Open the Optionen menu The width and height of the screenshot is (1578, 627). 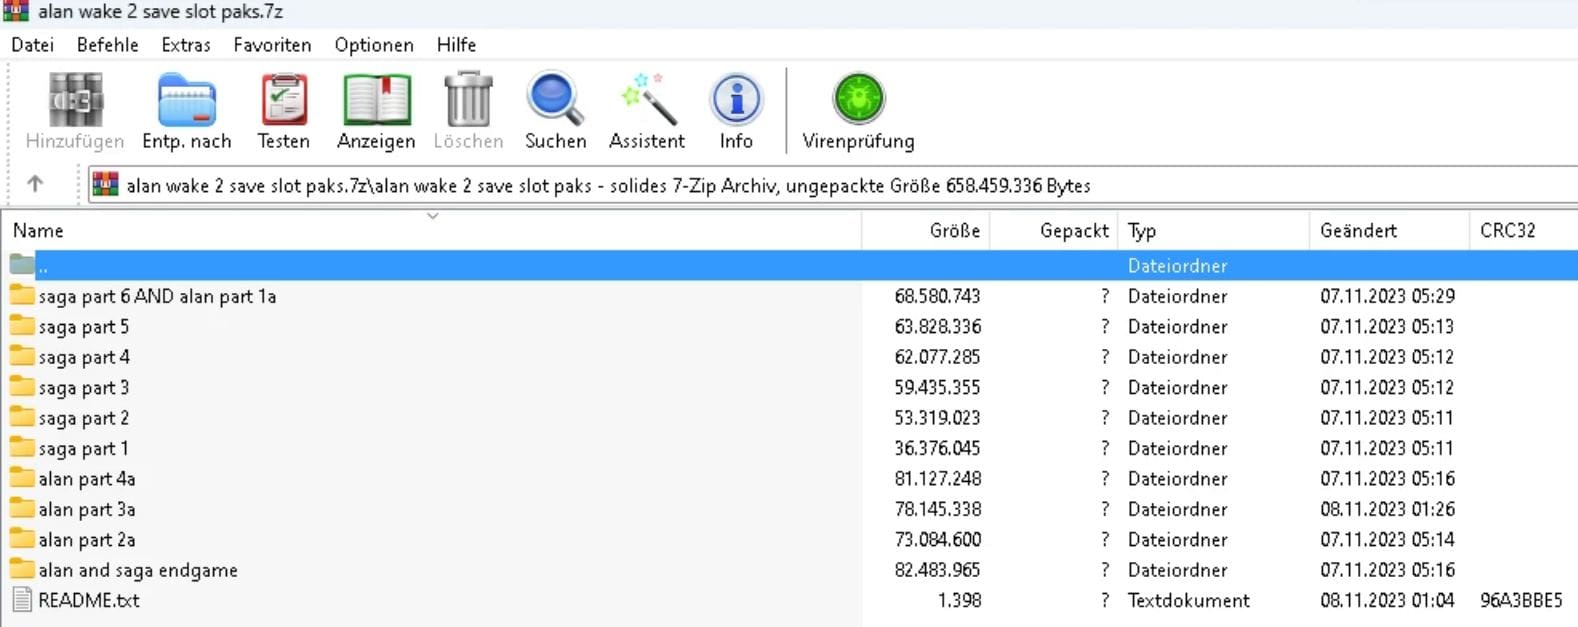(374, 45)
